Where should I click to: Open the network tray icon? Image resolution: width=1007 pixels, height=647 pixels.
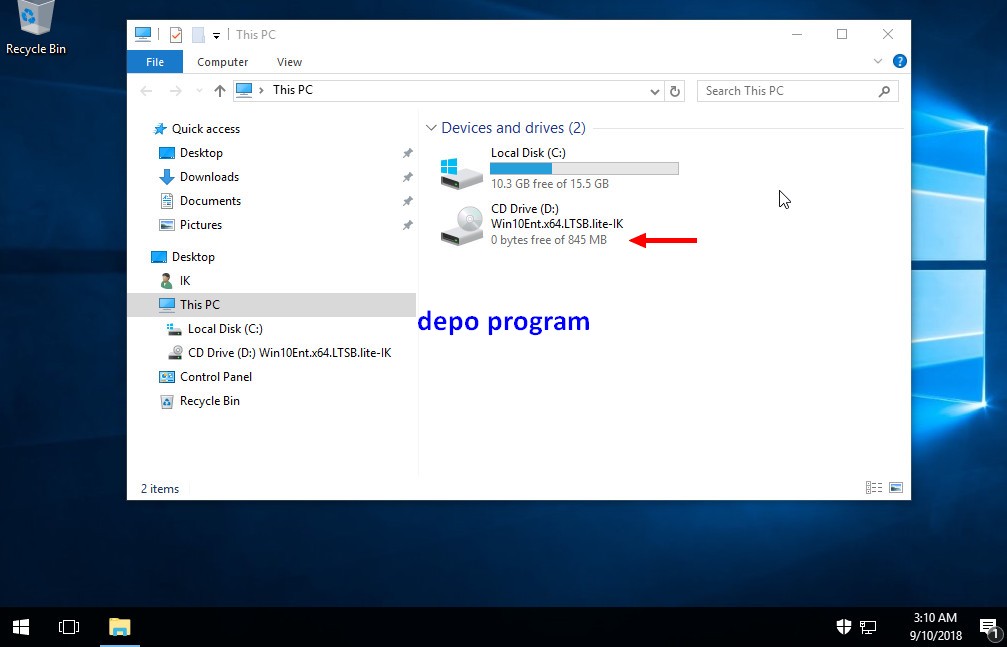coord(868,627)
